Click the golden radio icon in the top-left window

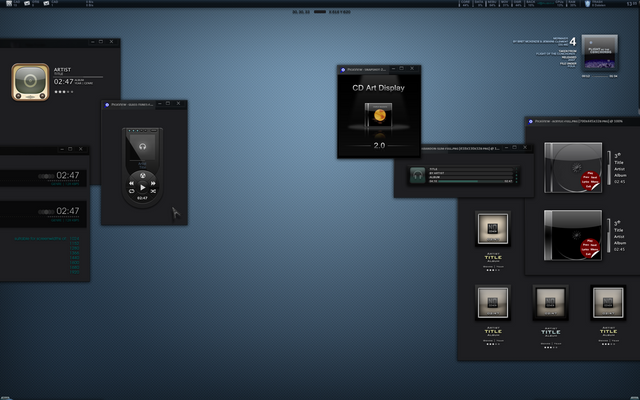point(30,82)
